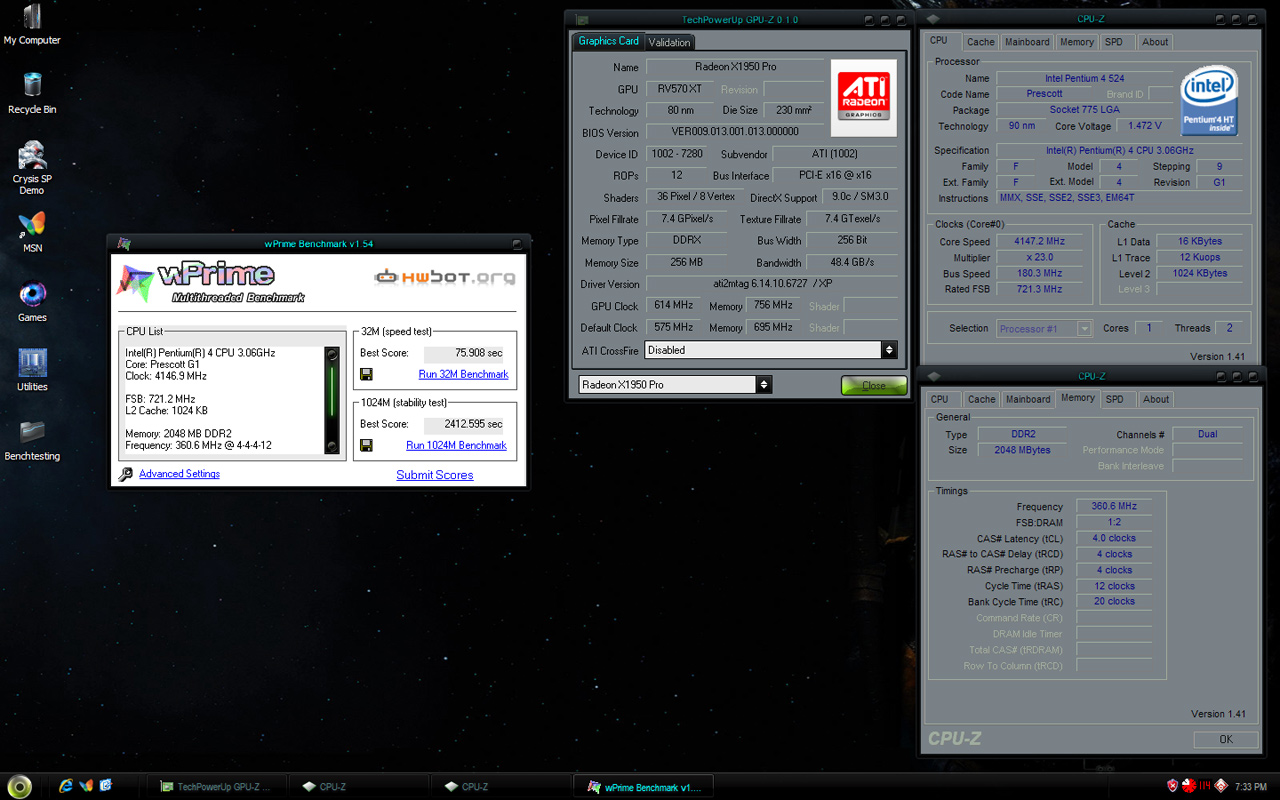Click the green Close button in GPU-Z
The image size is (1280, 800).
click(x=873, y=385)
